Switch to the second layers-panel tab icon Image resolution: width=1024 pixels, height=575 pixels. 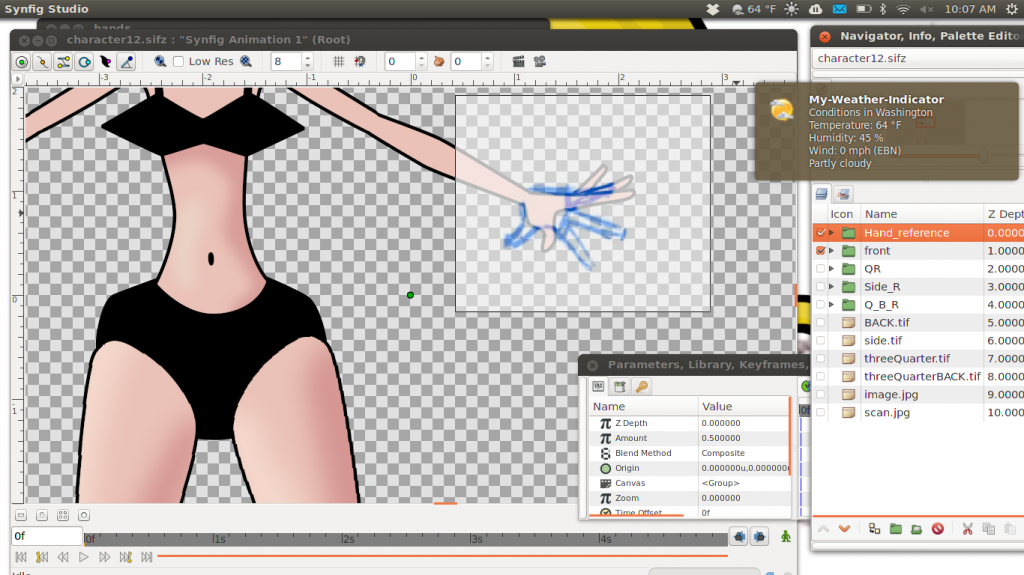click(843, 194)
